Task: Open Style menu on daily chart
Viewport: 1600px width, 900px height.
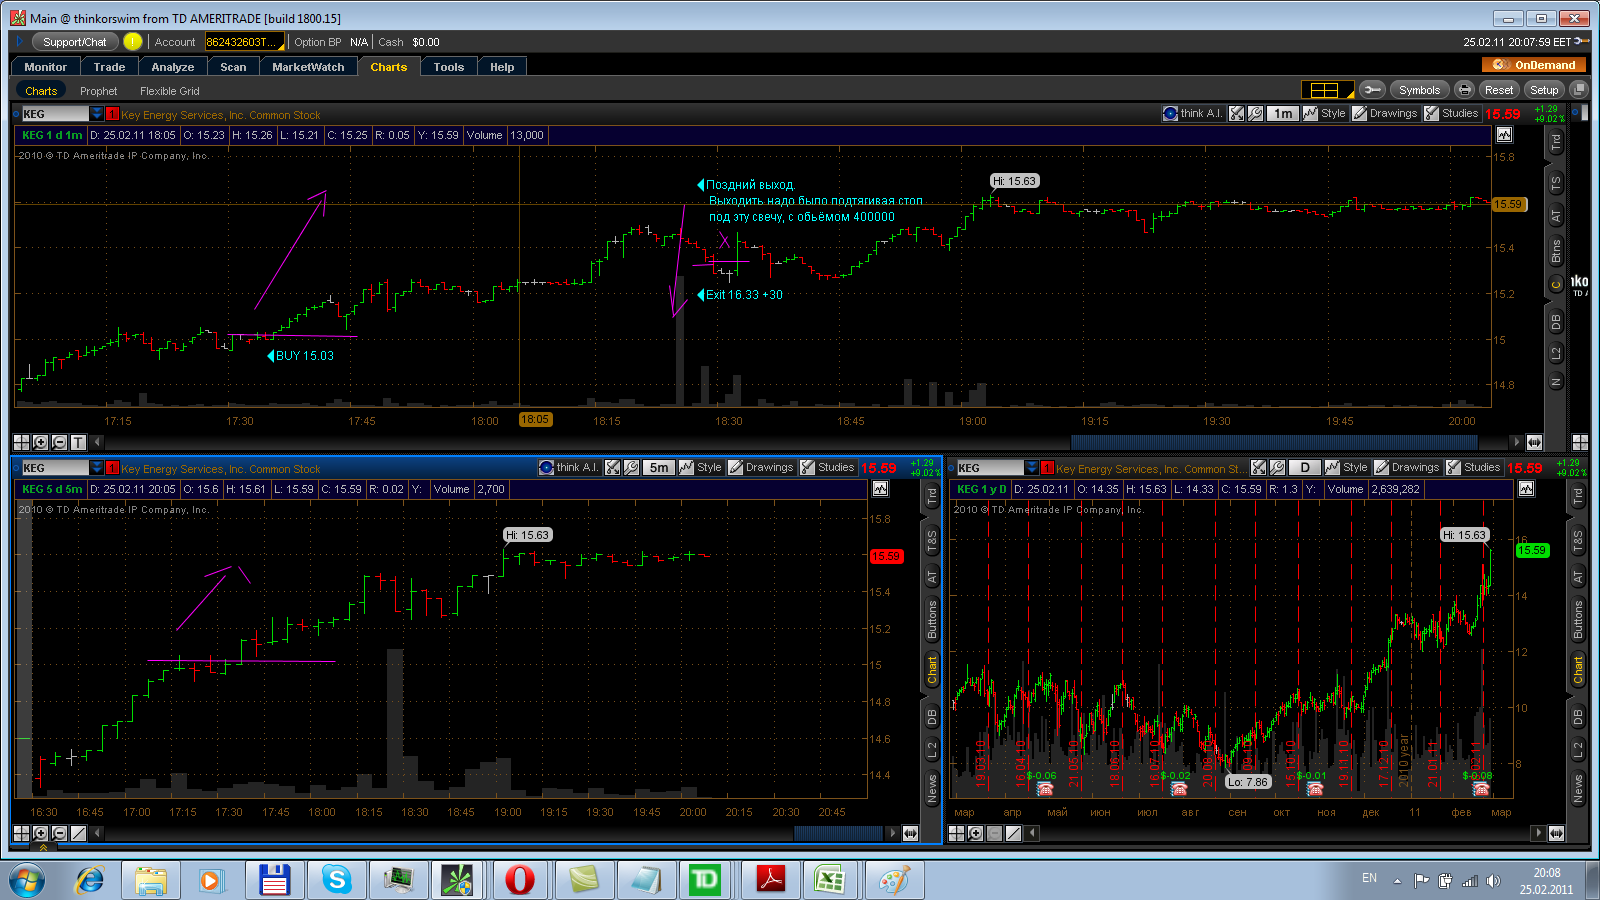Action: [x=1347, y=467]
